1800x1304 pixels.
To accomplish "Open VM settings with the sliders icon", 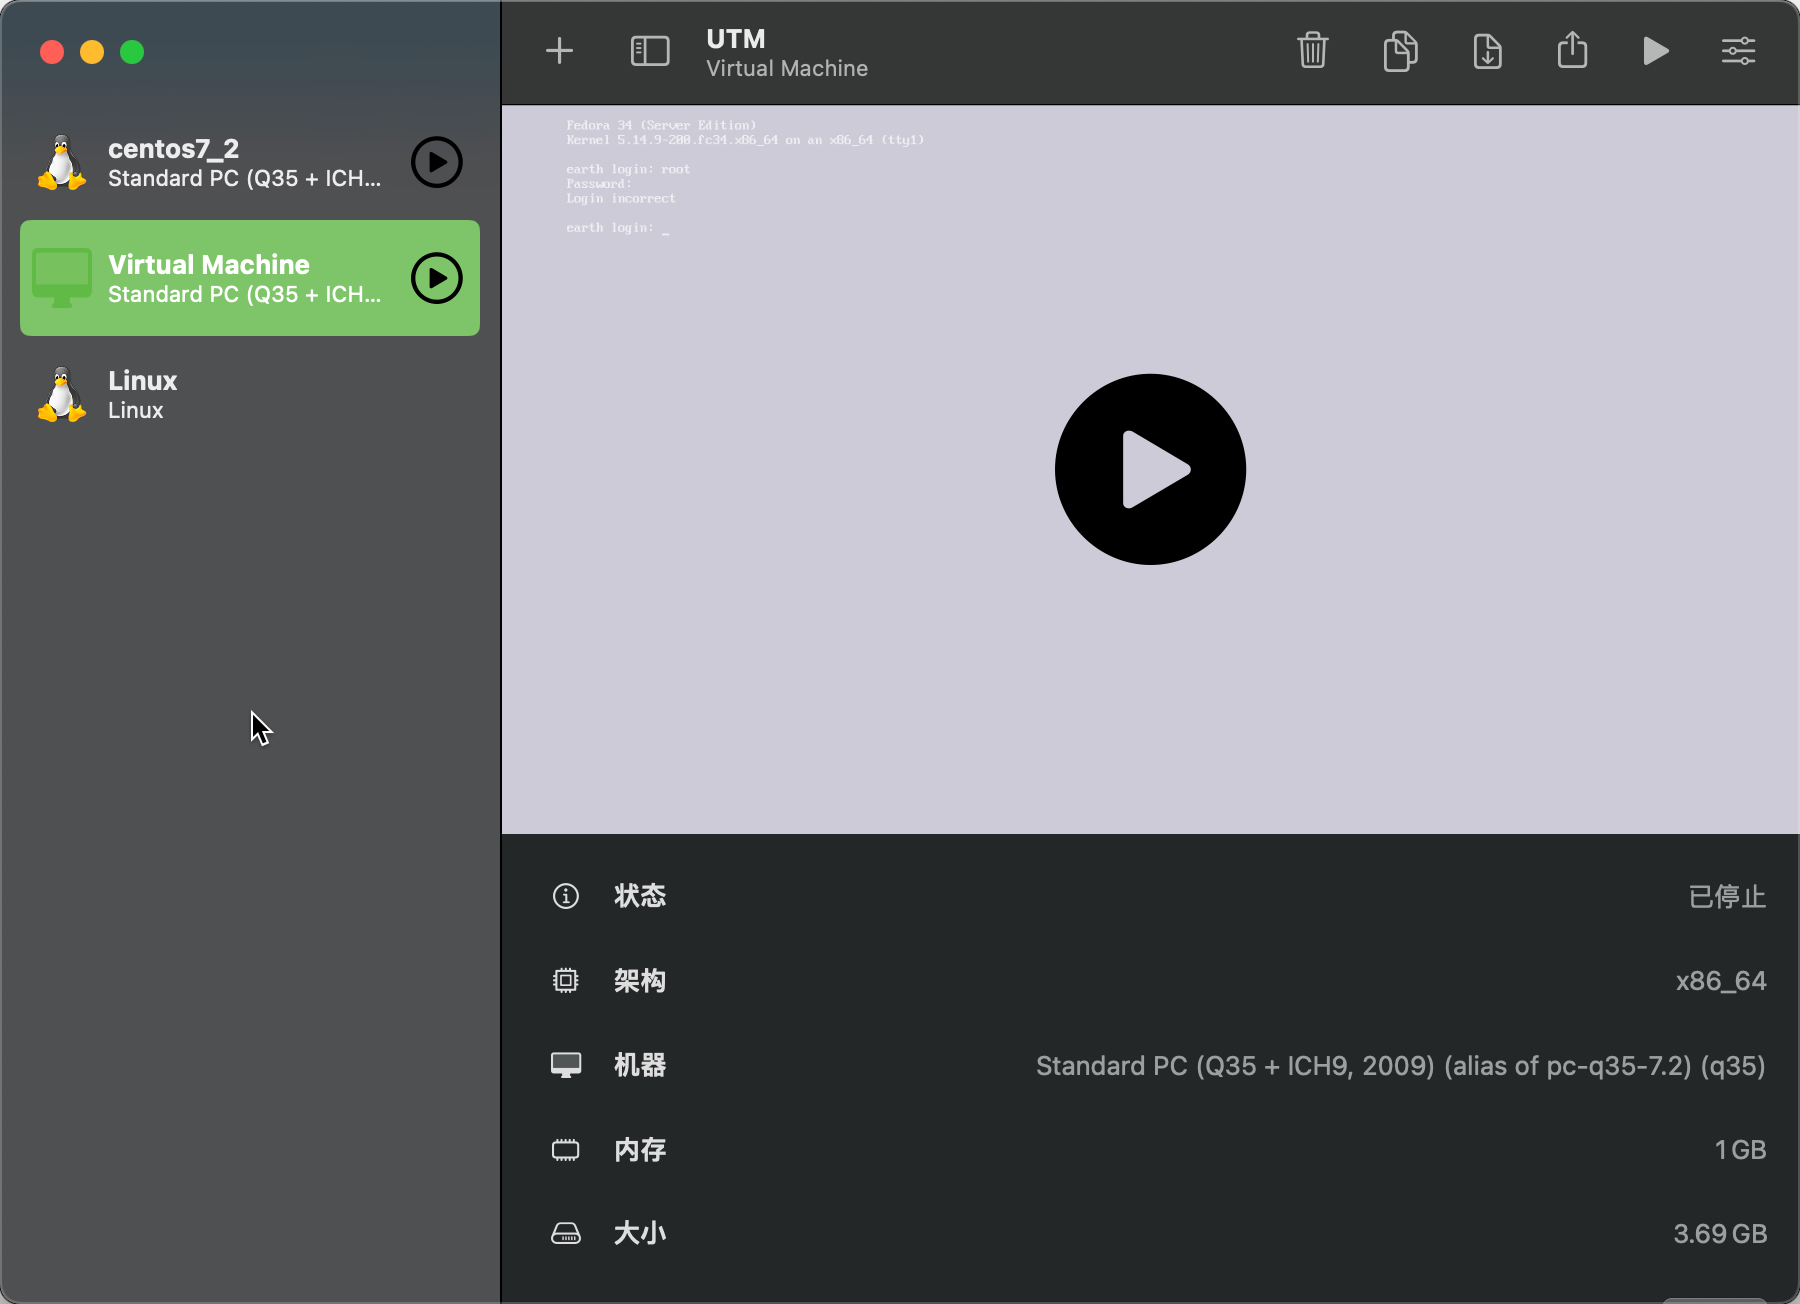I will 1738,51.
